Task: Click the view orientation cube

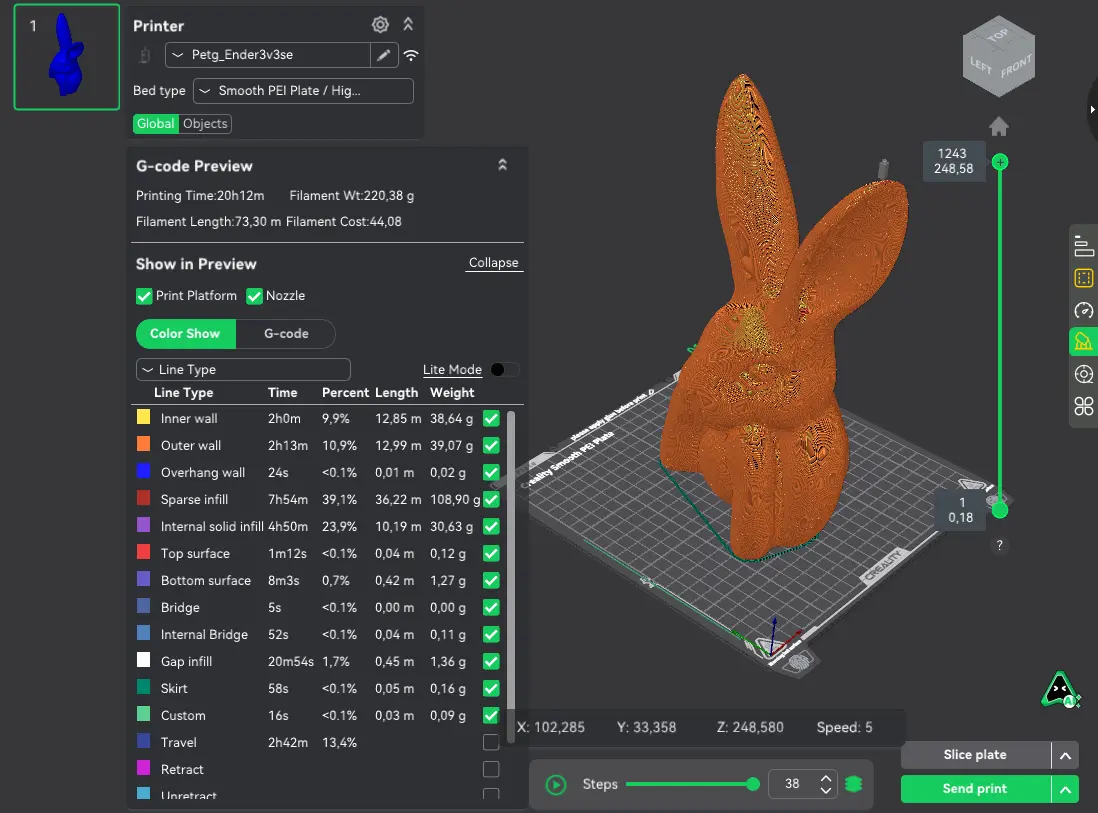Action: 999,57
